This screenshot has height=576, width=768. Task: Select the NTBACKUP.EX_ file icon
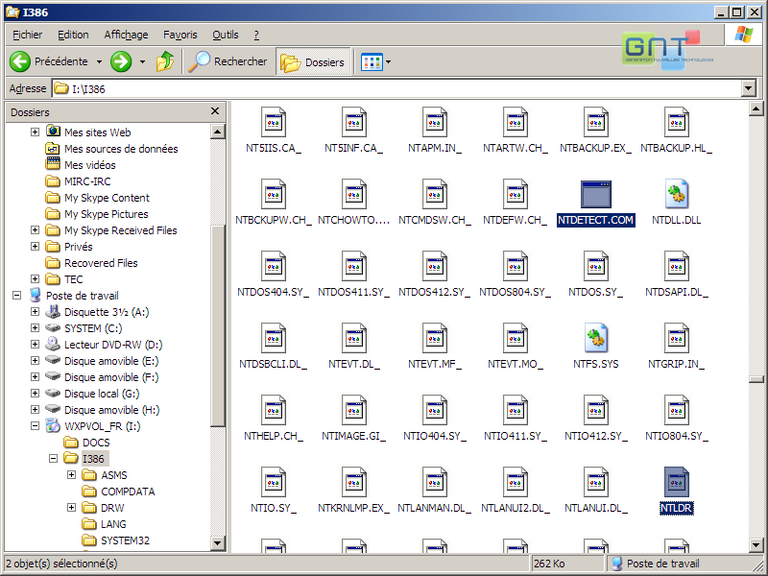click(x=596, y=122)
